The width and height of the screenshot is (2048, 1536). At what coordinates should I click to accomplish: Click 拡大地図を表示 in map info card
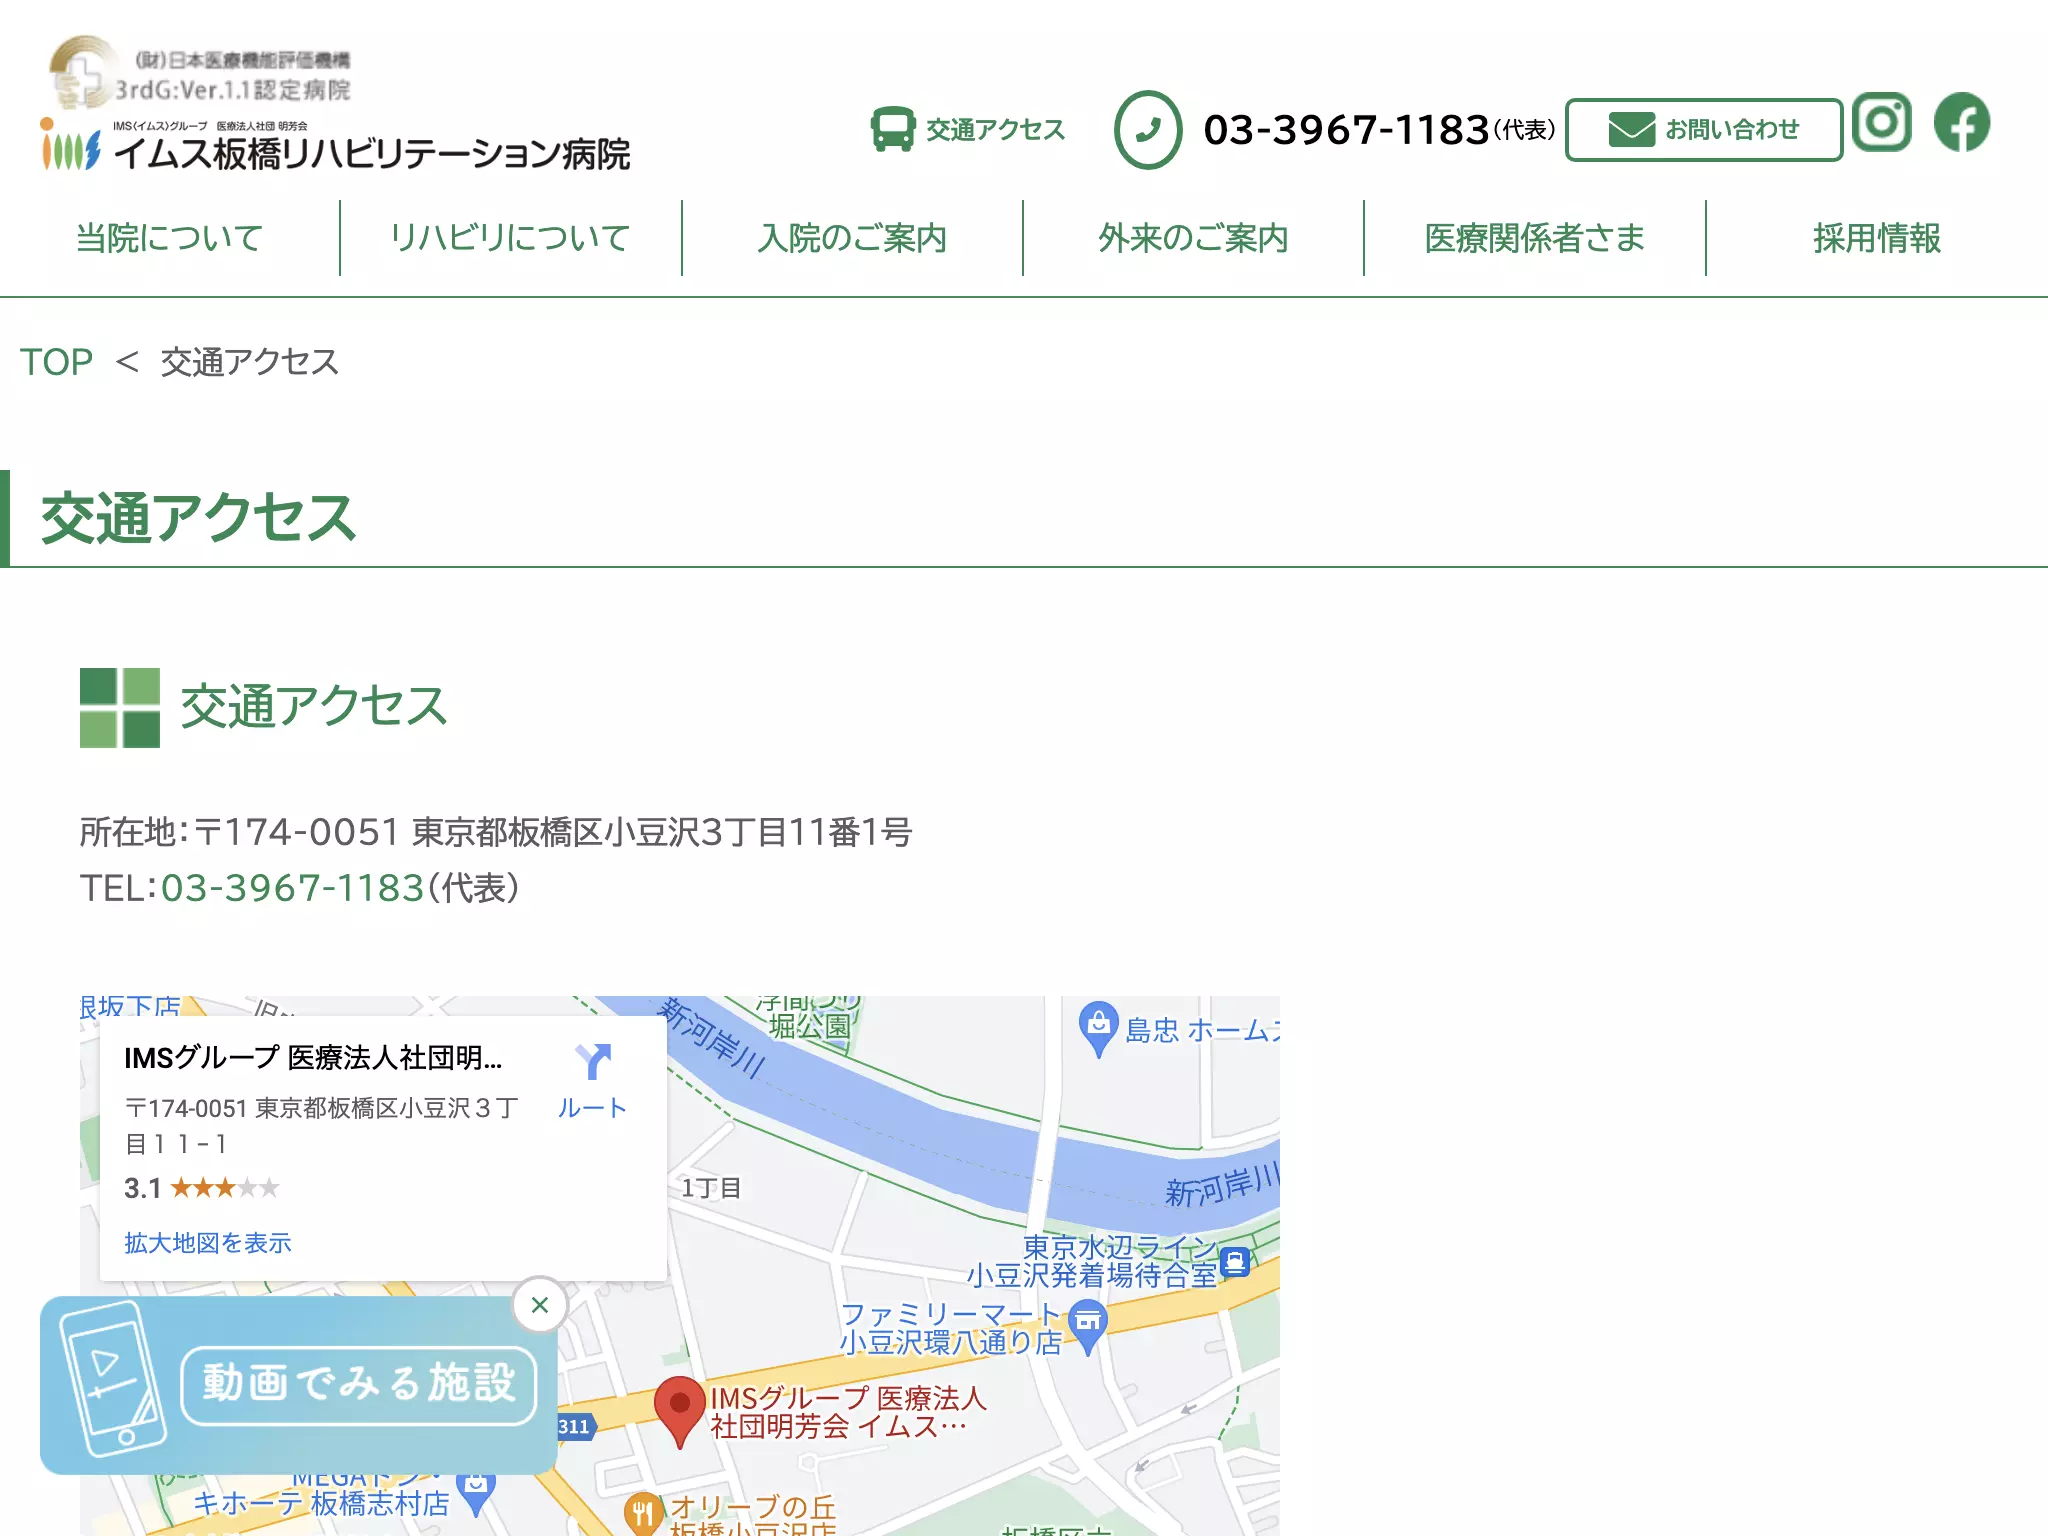[208, 1243]
